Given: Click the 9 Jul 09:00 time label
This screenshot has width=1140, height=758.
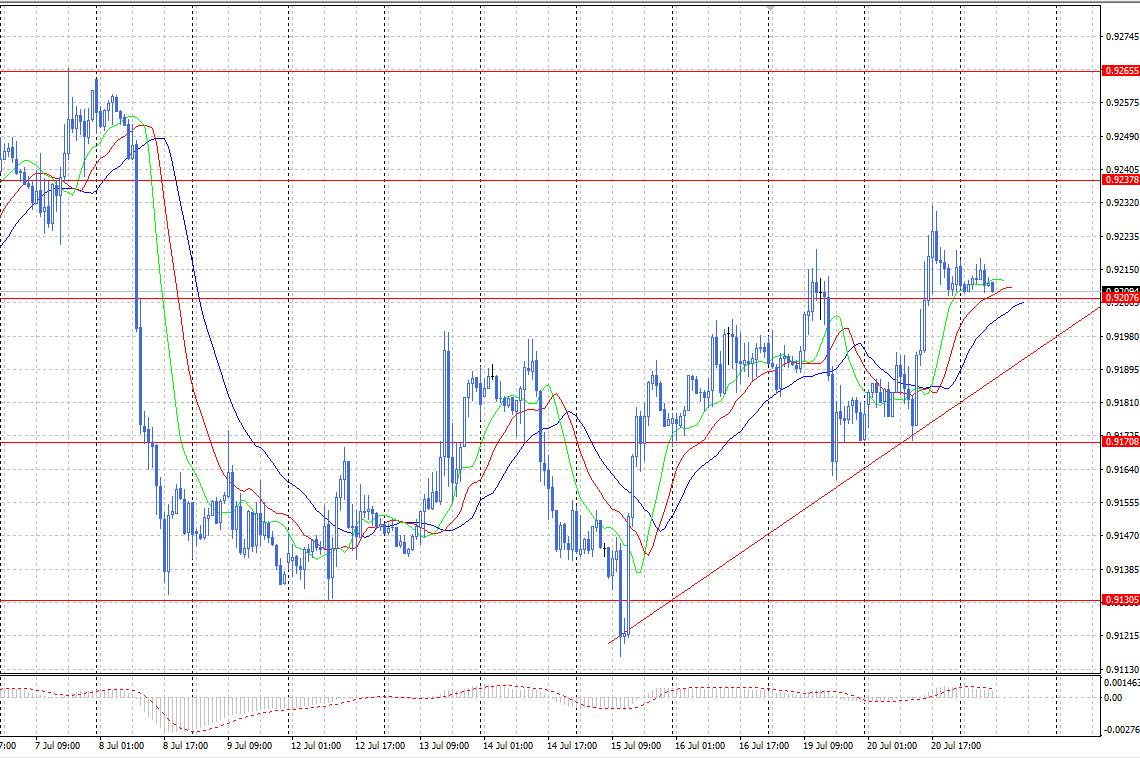Looking at the screenshot, I should point(249,746).
